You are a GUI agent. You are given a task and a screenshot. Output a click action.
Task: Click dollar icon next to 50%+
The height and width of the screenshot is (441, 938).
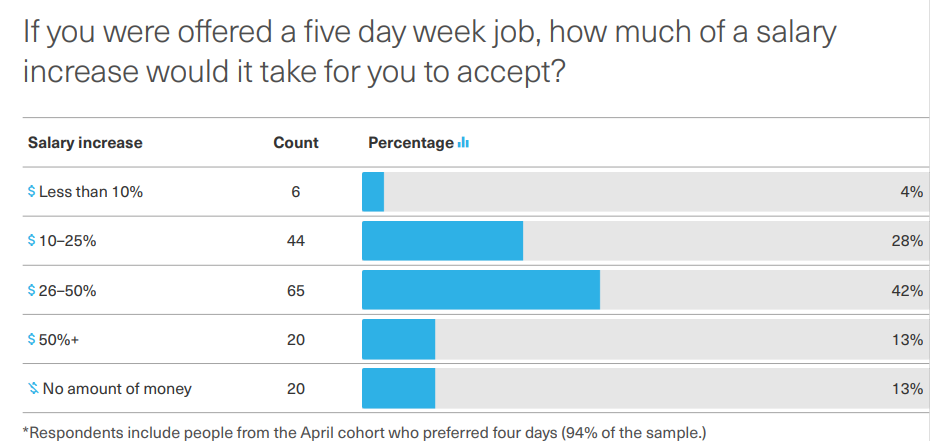click(x=32, y=339)
